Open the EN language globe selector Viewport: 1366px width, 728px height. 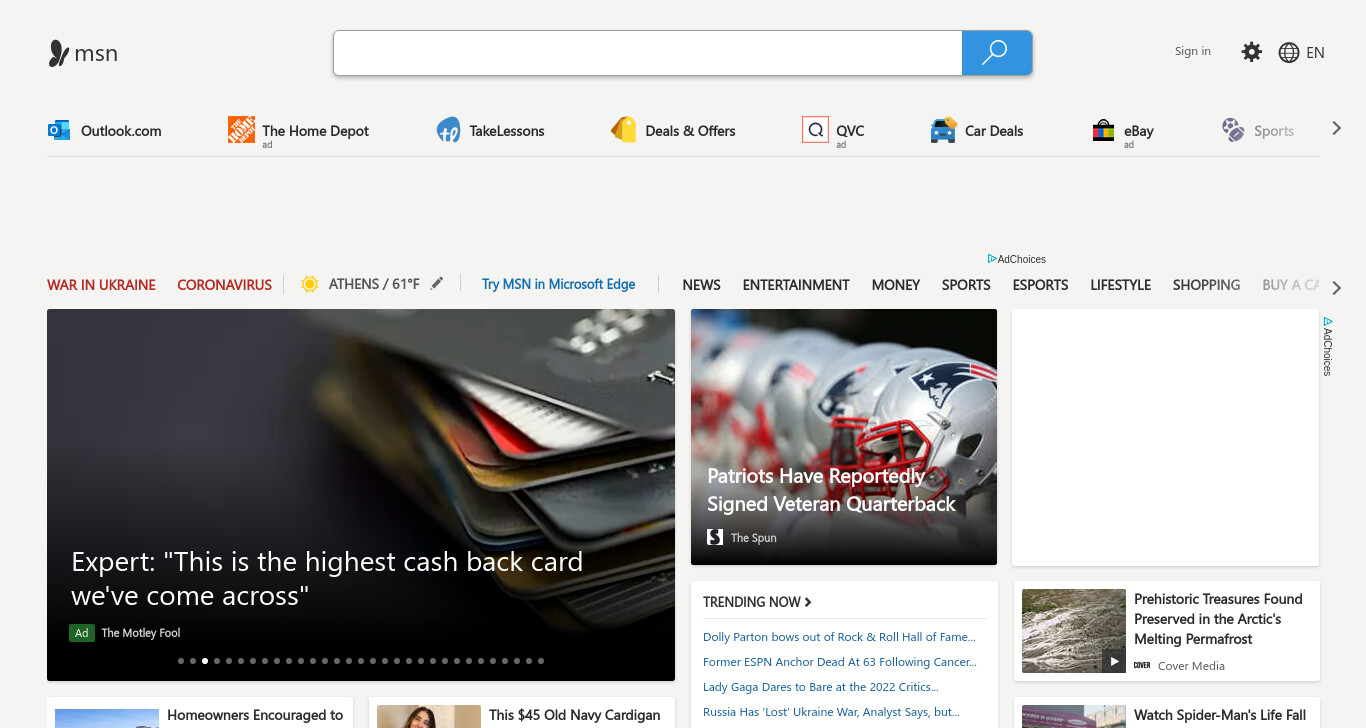[1301, 53]
